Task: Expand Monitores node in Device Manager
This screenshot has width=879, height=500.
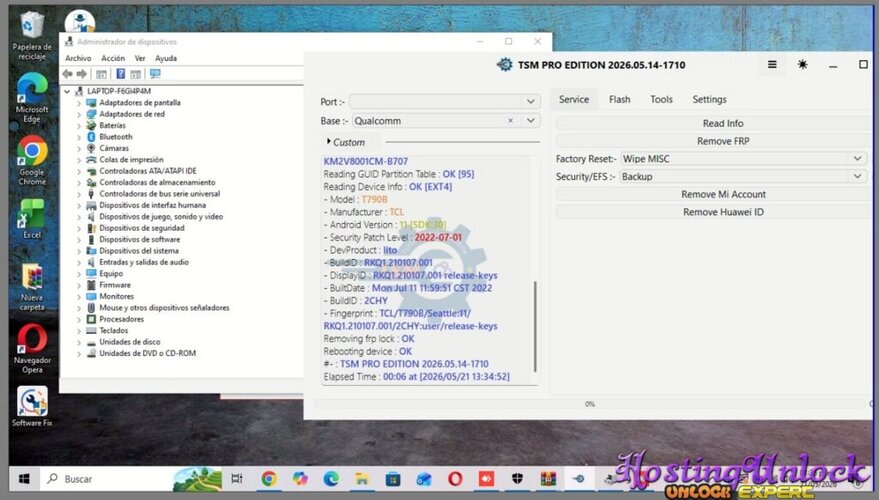Action: pyautogui.click(x=78, y=297)
